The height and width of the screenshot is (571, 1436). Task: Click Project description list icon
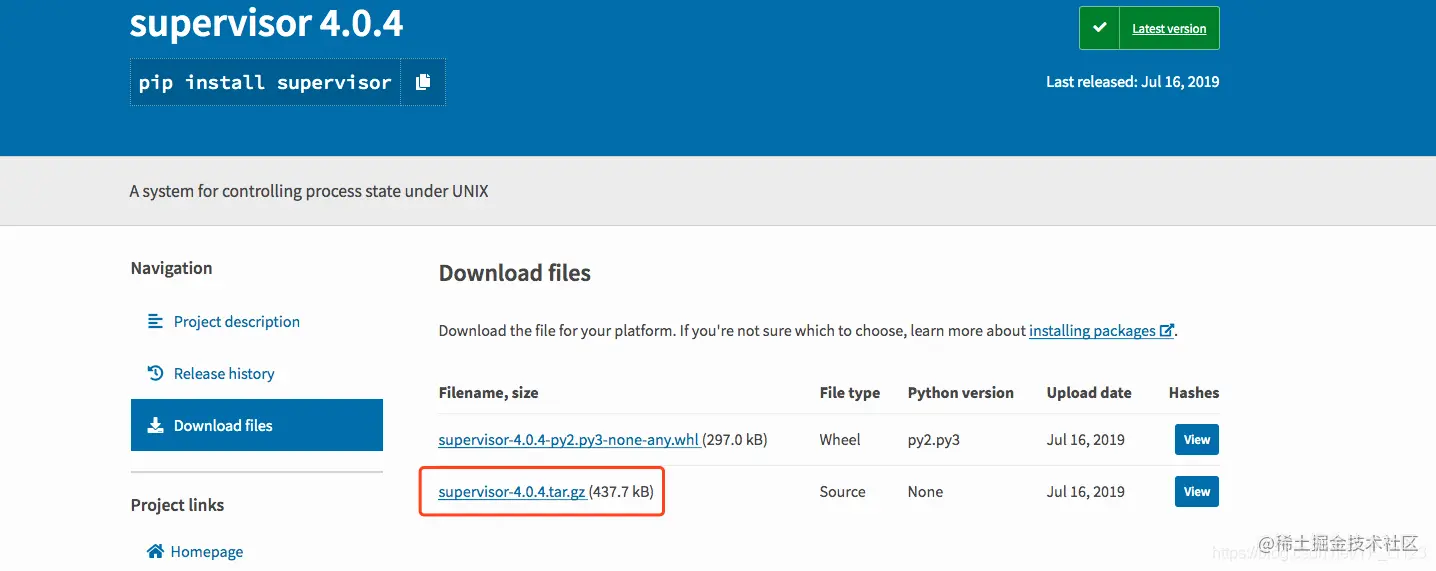pos(155,321)
